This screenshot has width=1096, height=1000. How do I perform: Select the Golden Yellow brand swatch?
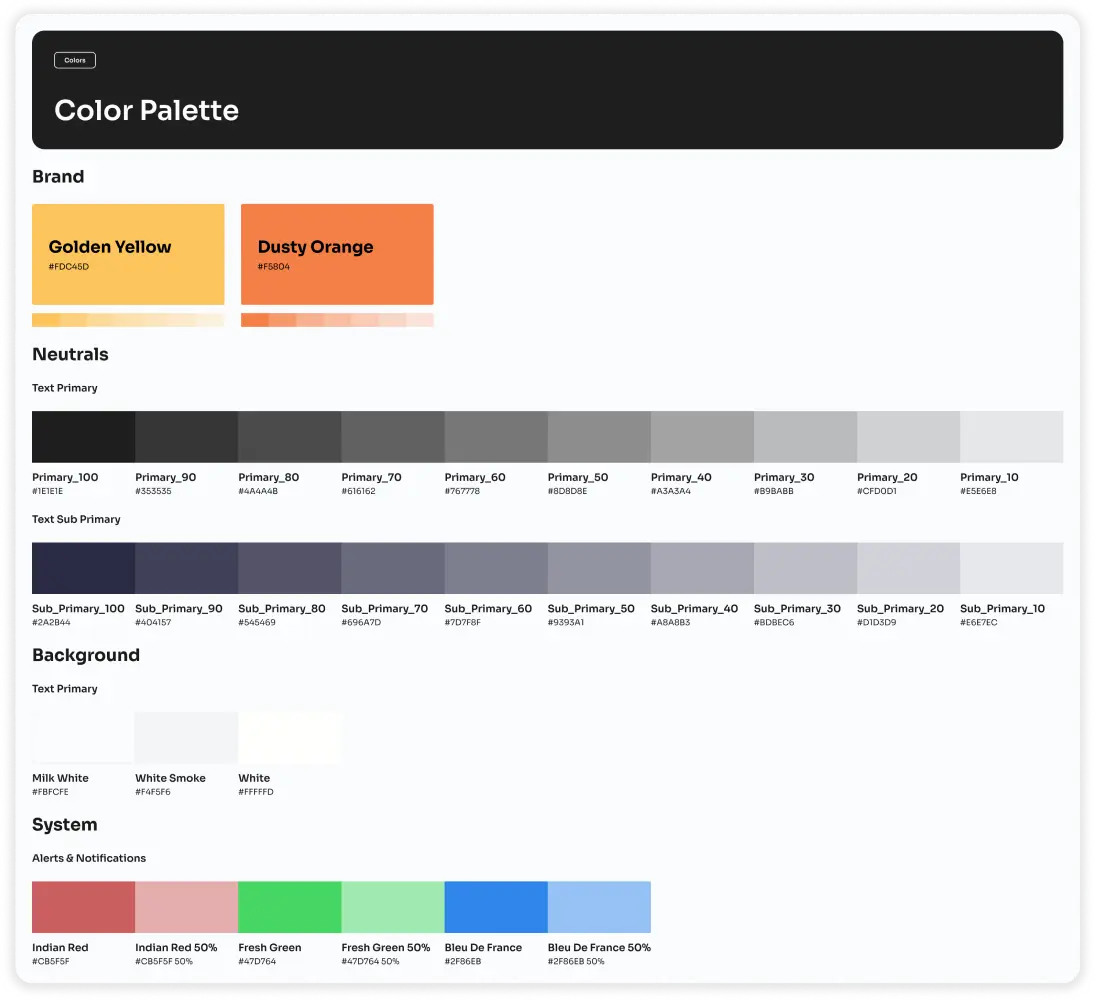point(128,253)
